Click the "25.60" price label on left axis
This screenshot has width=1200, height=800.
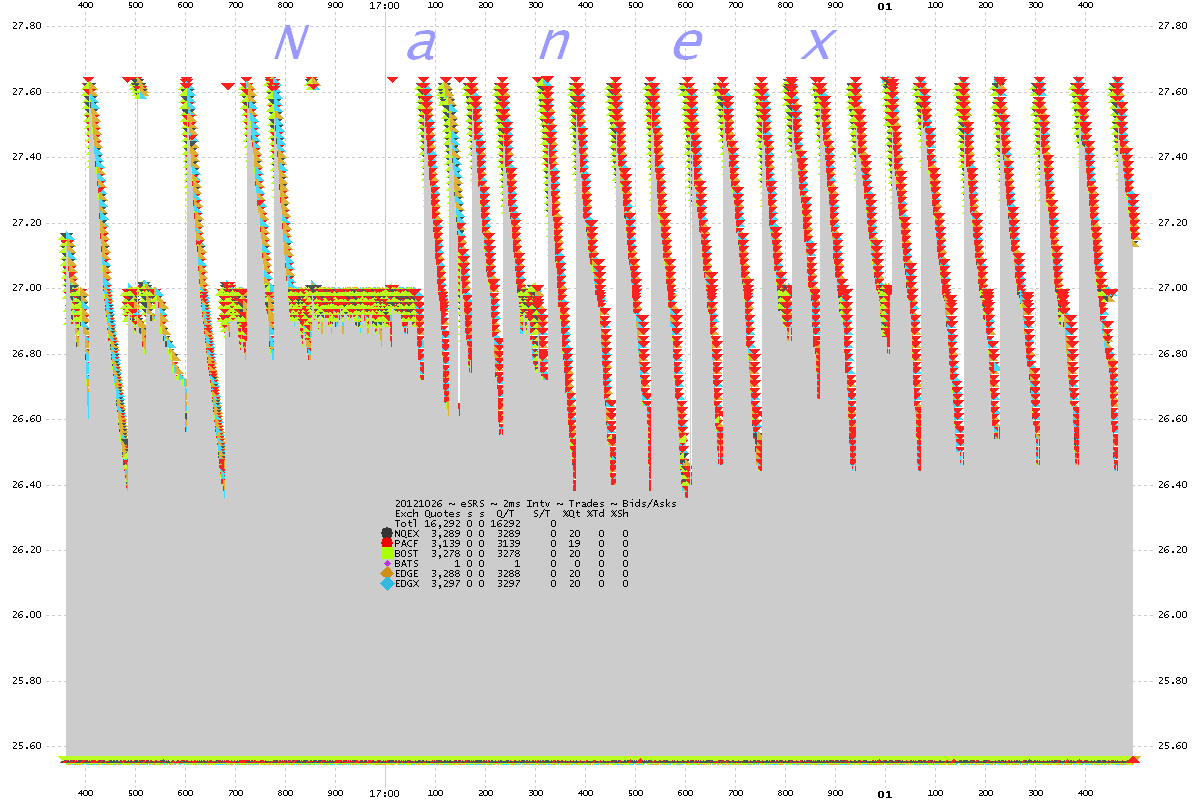[x=26, y=746]
